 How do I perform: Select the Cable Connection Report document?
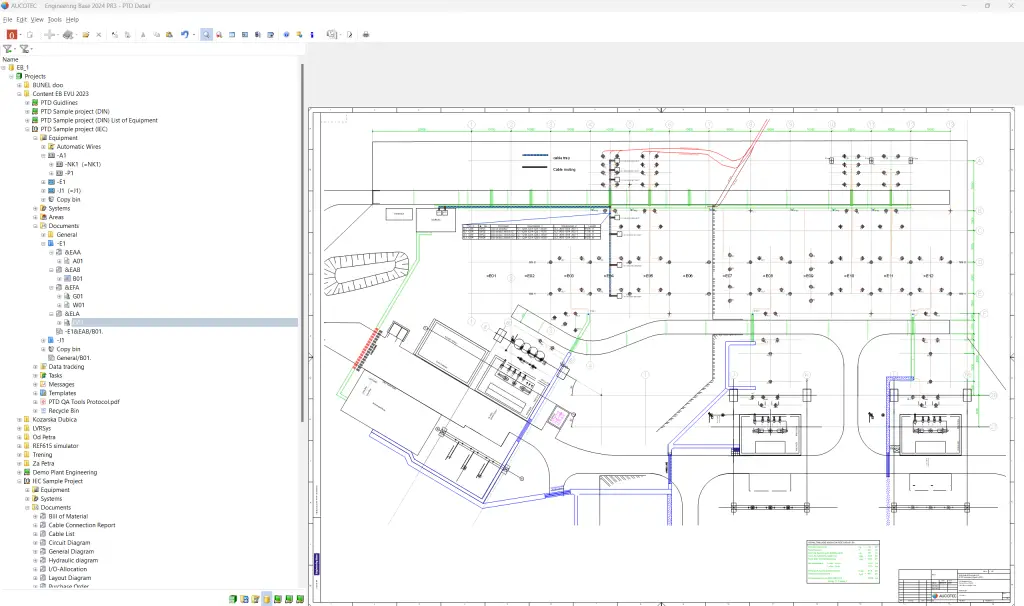[x=82, y=525]
